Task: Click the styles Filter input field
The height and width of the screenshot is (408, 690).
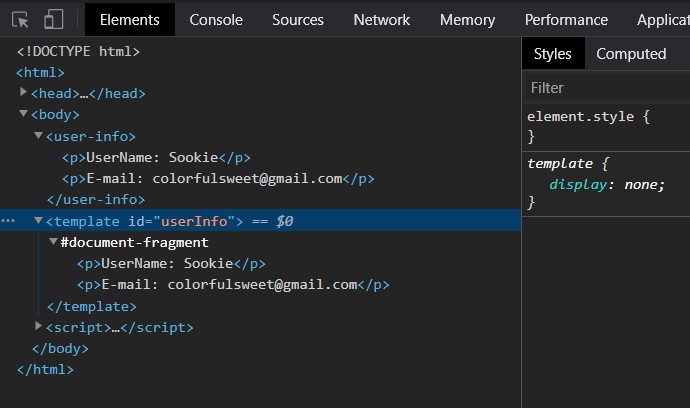Action: 605,88
